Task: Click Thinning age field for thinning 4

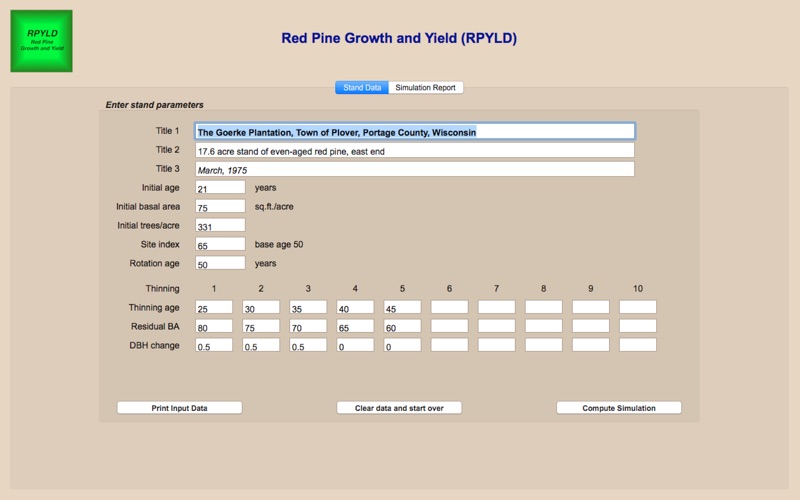Action: tap(355, 307)
